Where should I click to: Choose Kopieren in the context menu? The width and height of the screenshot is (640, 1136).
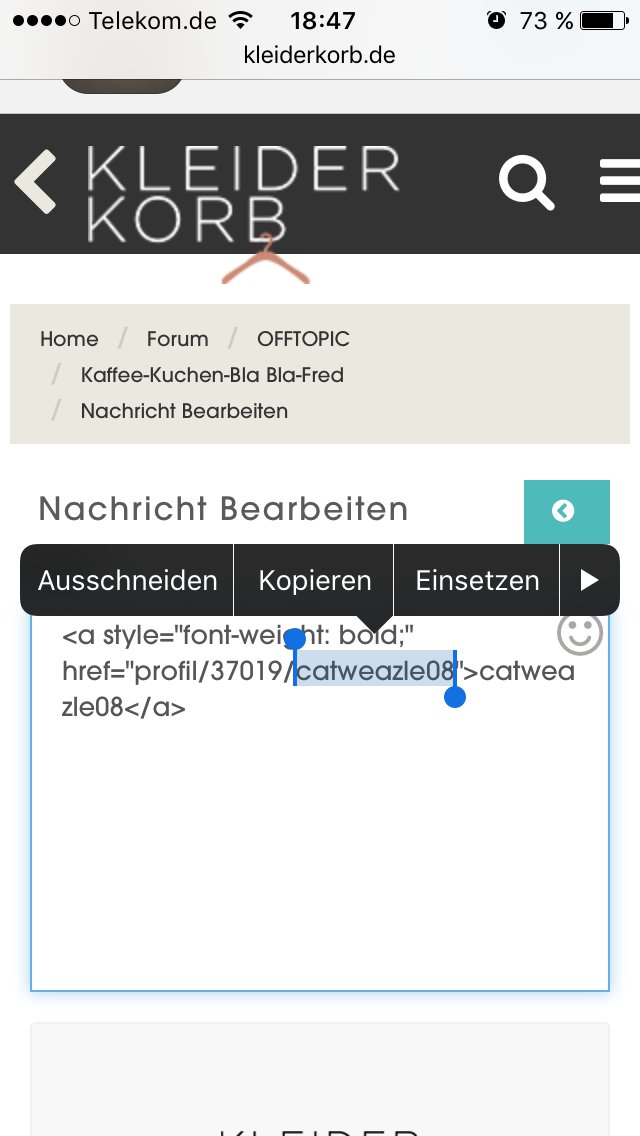(314, 580)
